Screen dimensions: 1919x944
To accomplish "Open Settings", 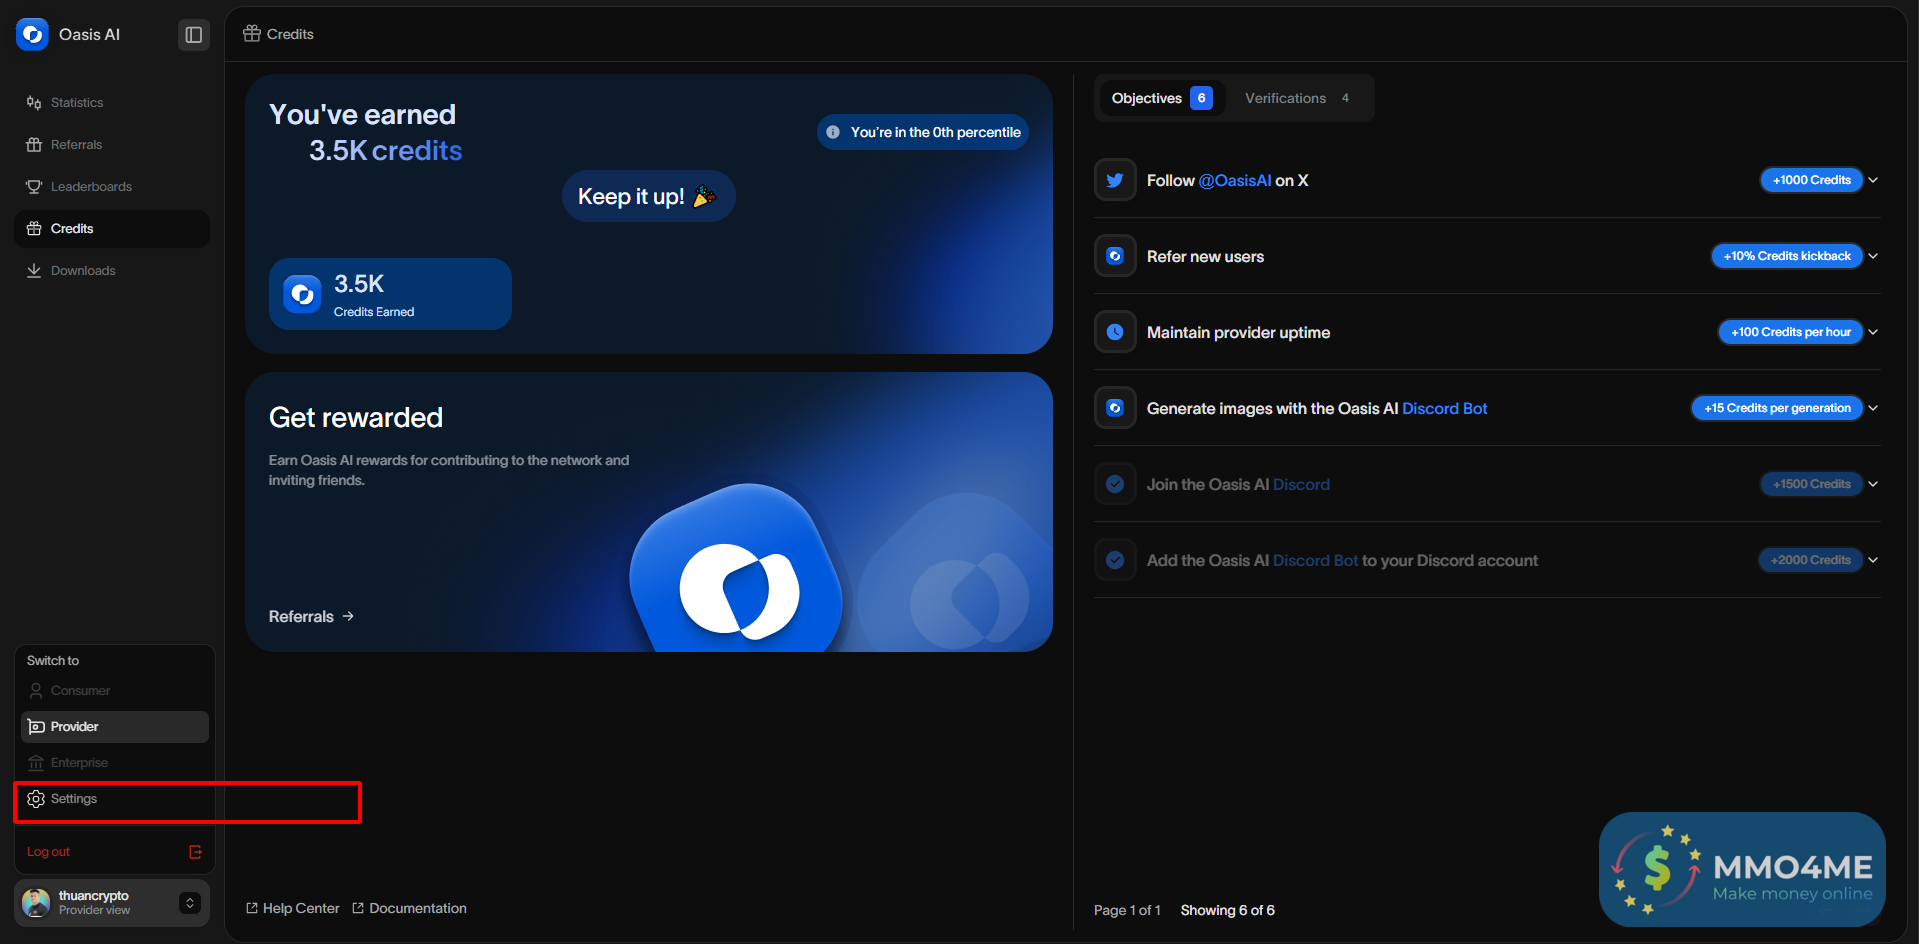I will pos(115,799).
